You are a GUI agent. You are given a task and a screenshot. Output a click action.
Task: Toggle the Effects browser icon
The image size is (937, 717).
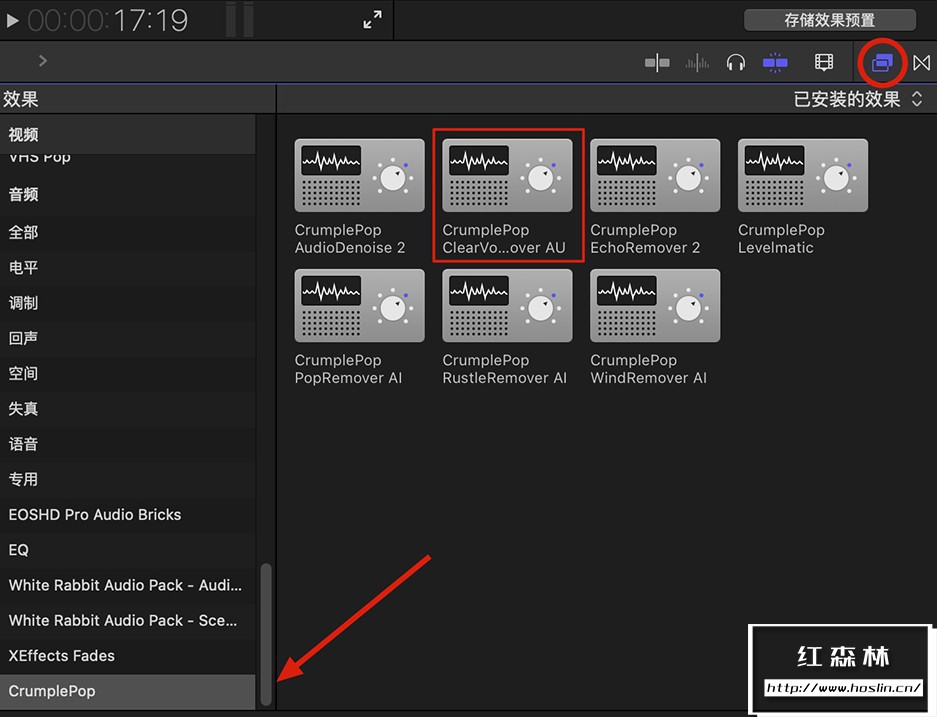click(882, 62)
